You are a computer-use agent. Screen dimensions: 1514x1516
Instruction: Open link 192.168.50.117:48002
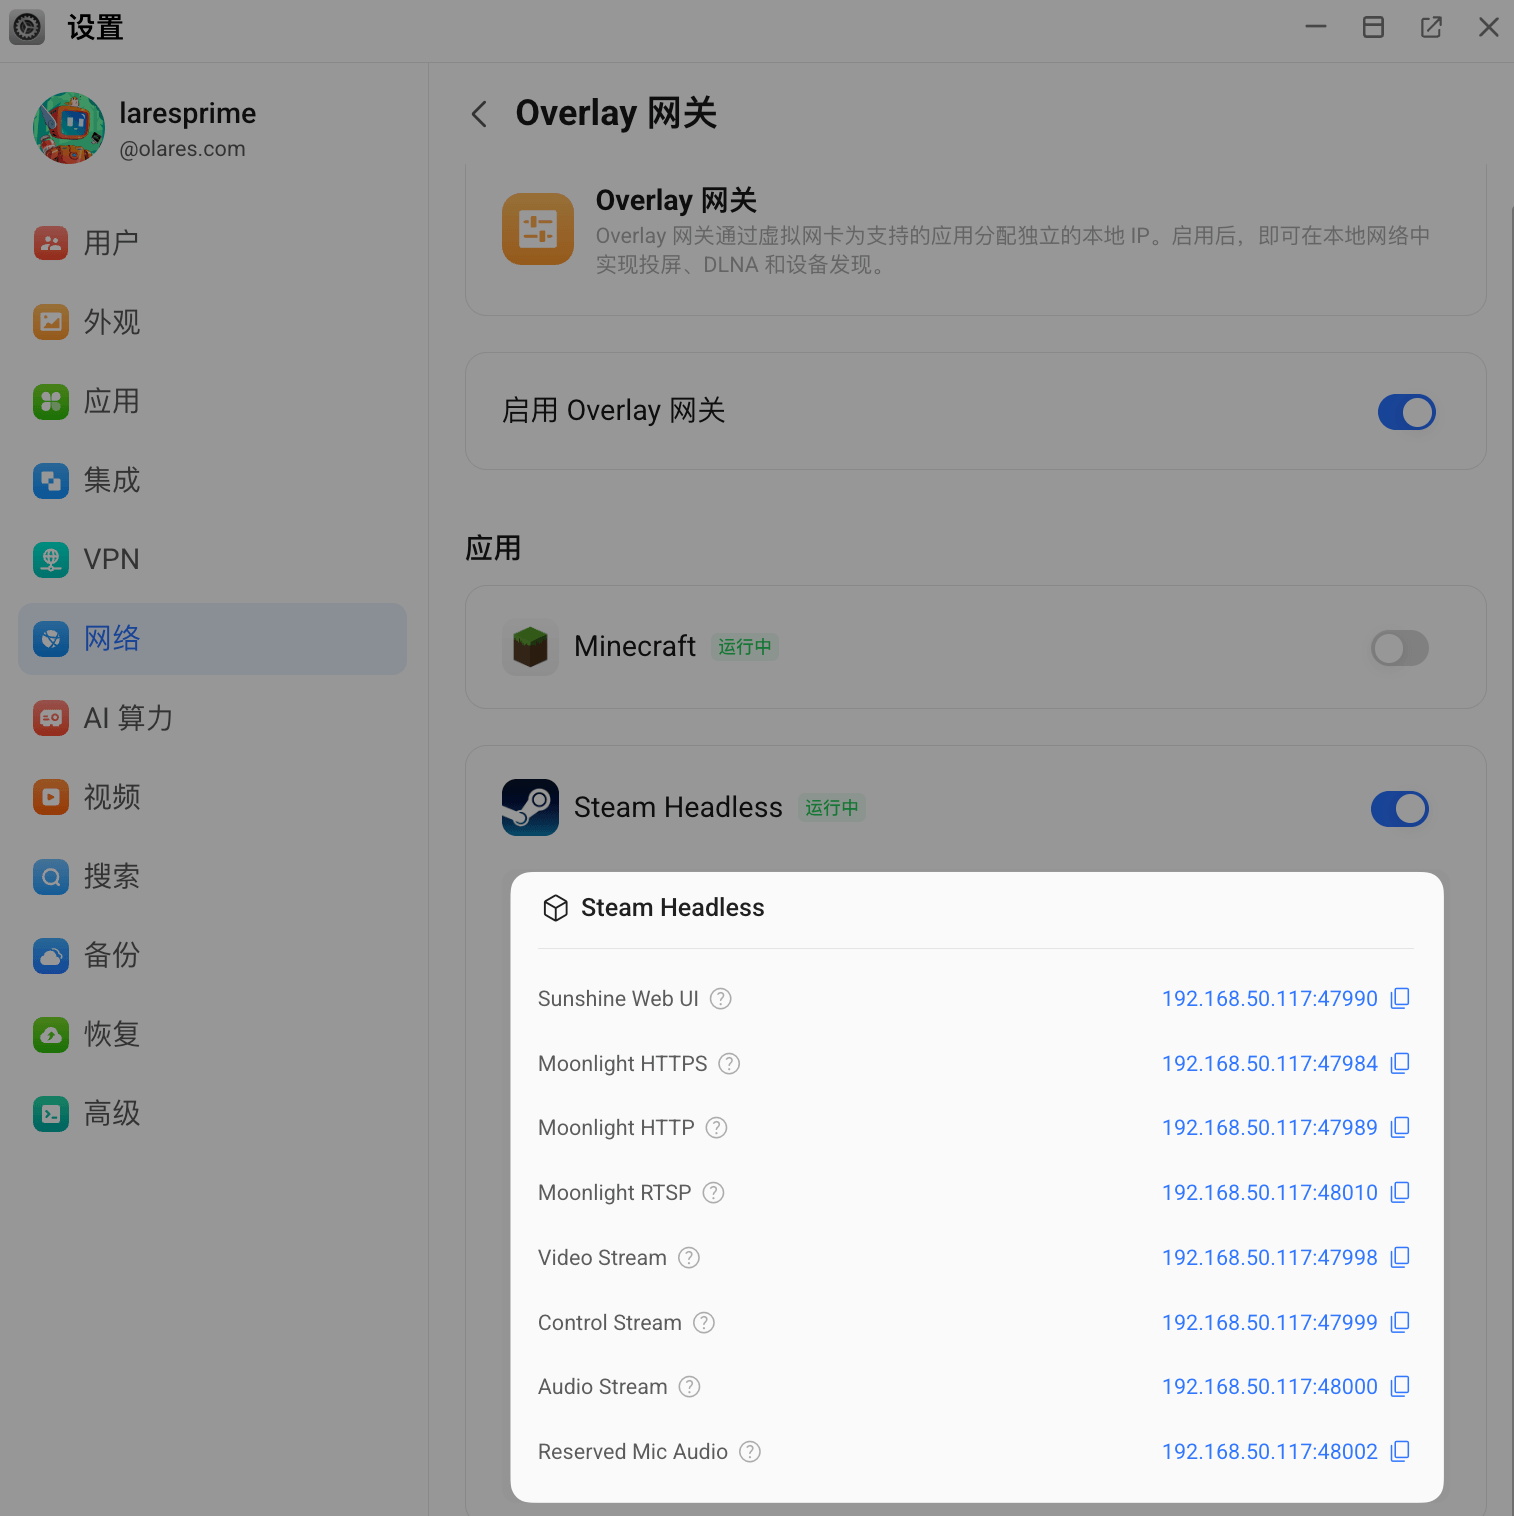[1270, 1452]
